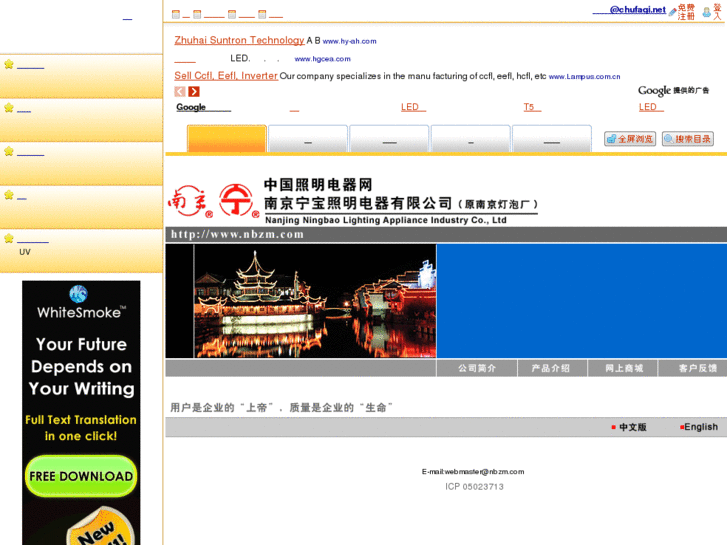Click the pencil icon beside 免费注册
This screenshot has height=545, width=727.
(x=672, y=13)
